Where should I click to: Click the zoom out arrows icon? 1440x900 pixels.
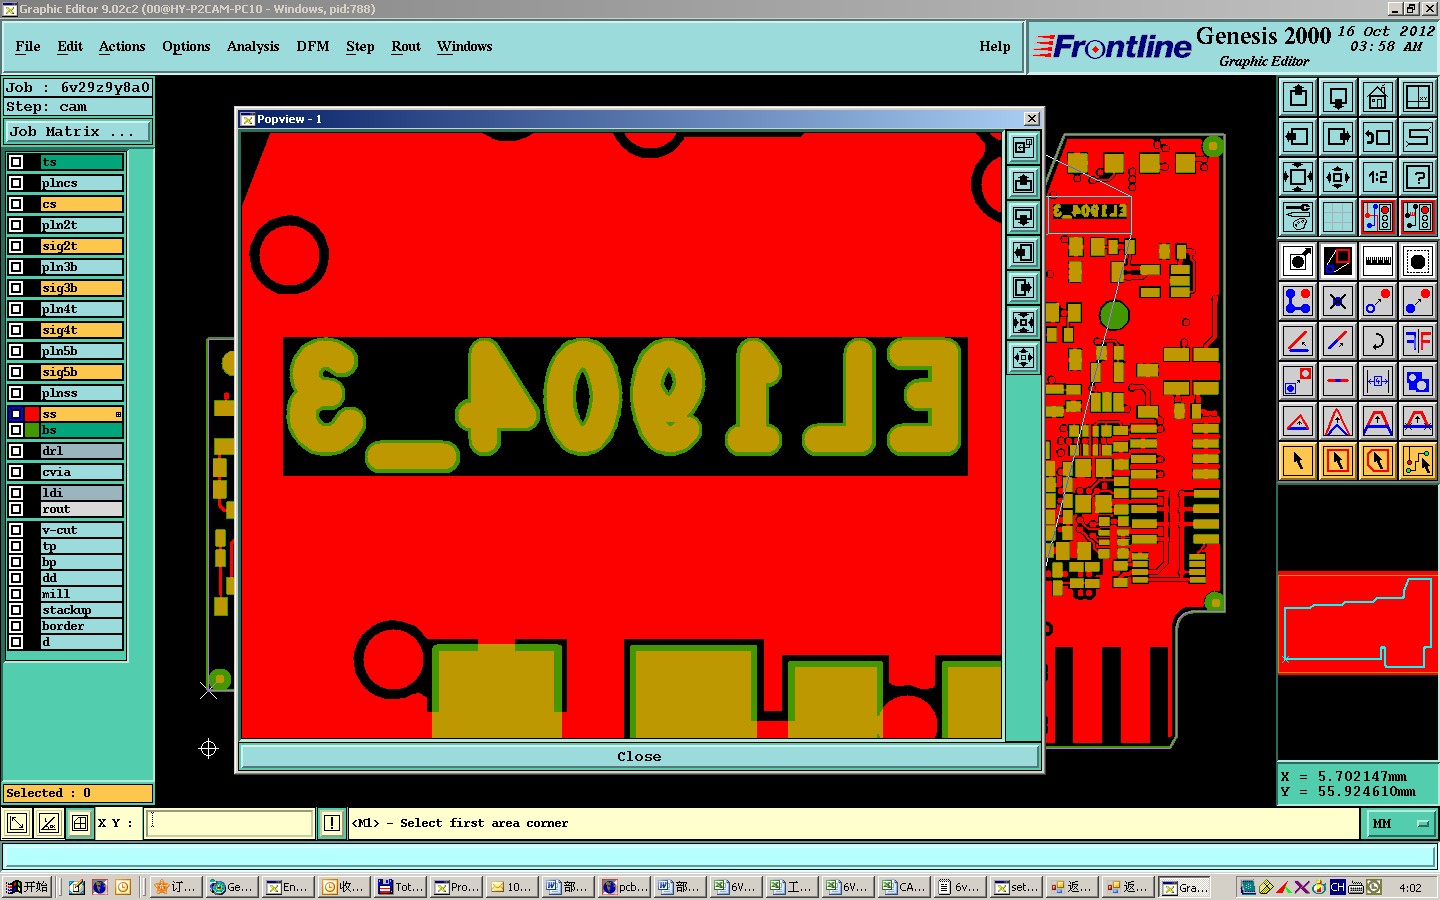click(x=1338, y=177)
